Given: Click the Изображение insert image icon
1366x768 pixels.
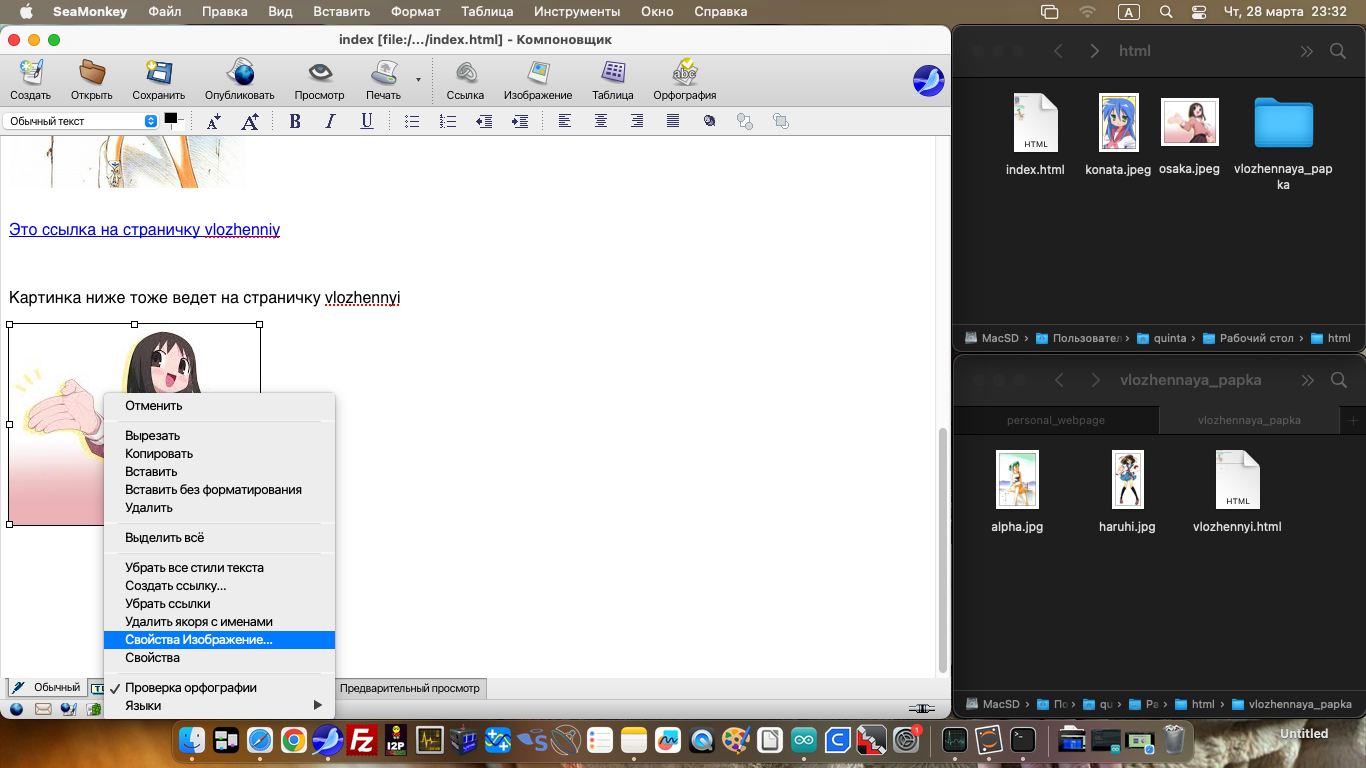Looking at the screenshot, I should [538, 80].
